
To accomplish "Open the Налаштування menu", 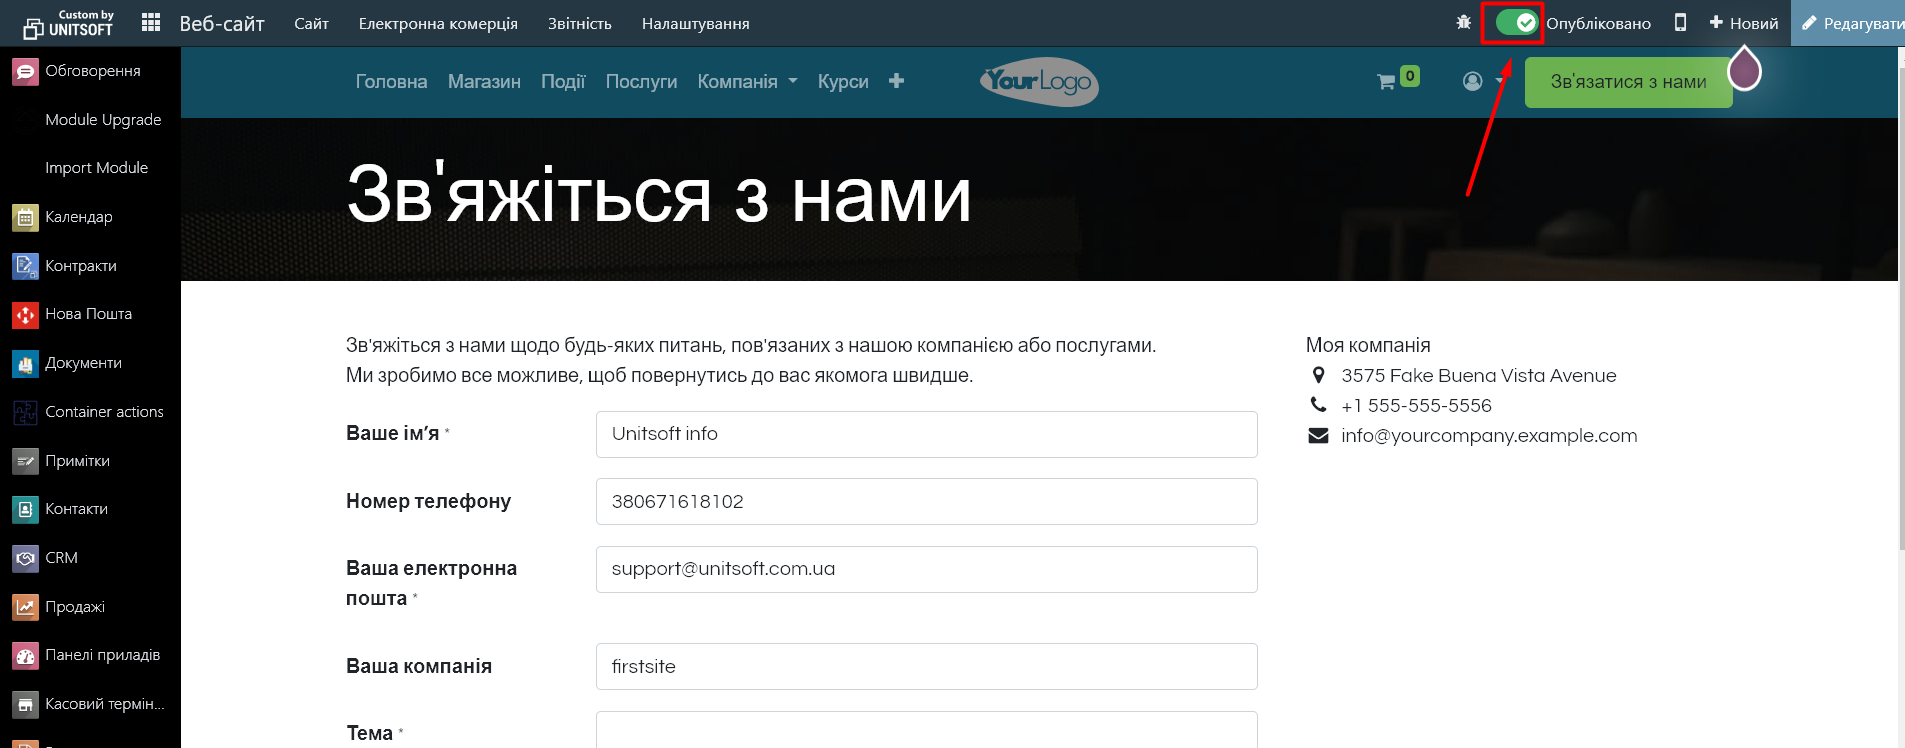I will point(695,23).
